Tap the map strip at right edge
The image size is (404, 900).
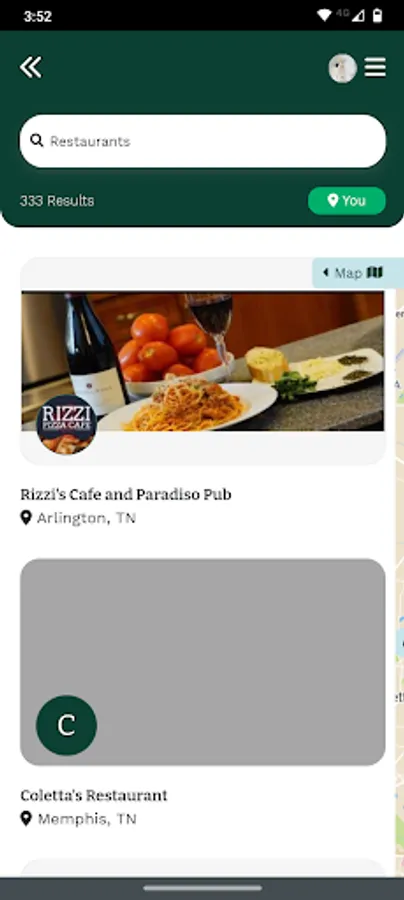pos(399,583)
